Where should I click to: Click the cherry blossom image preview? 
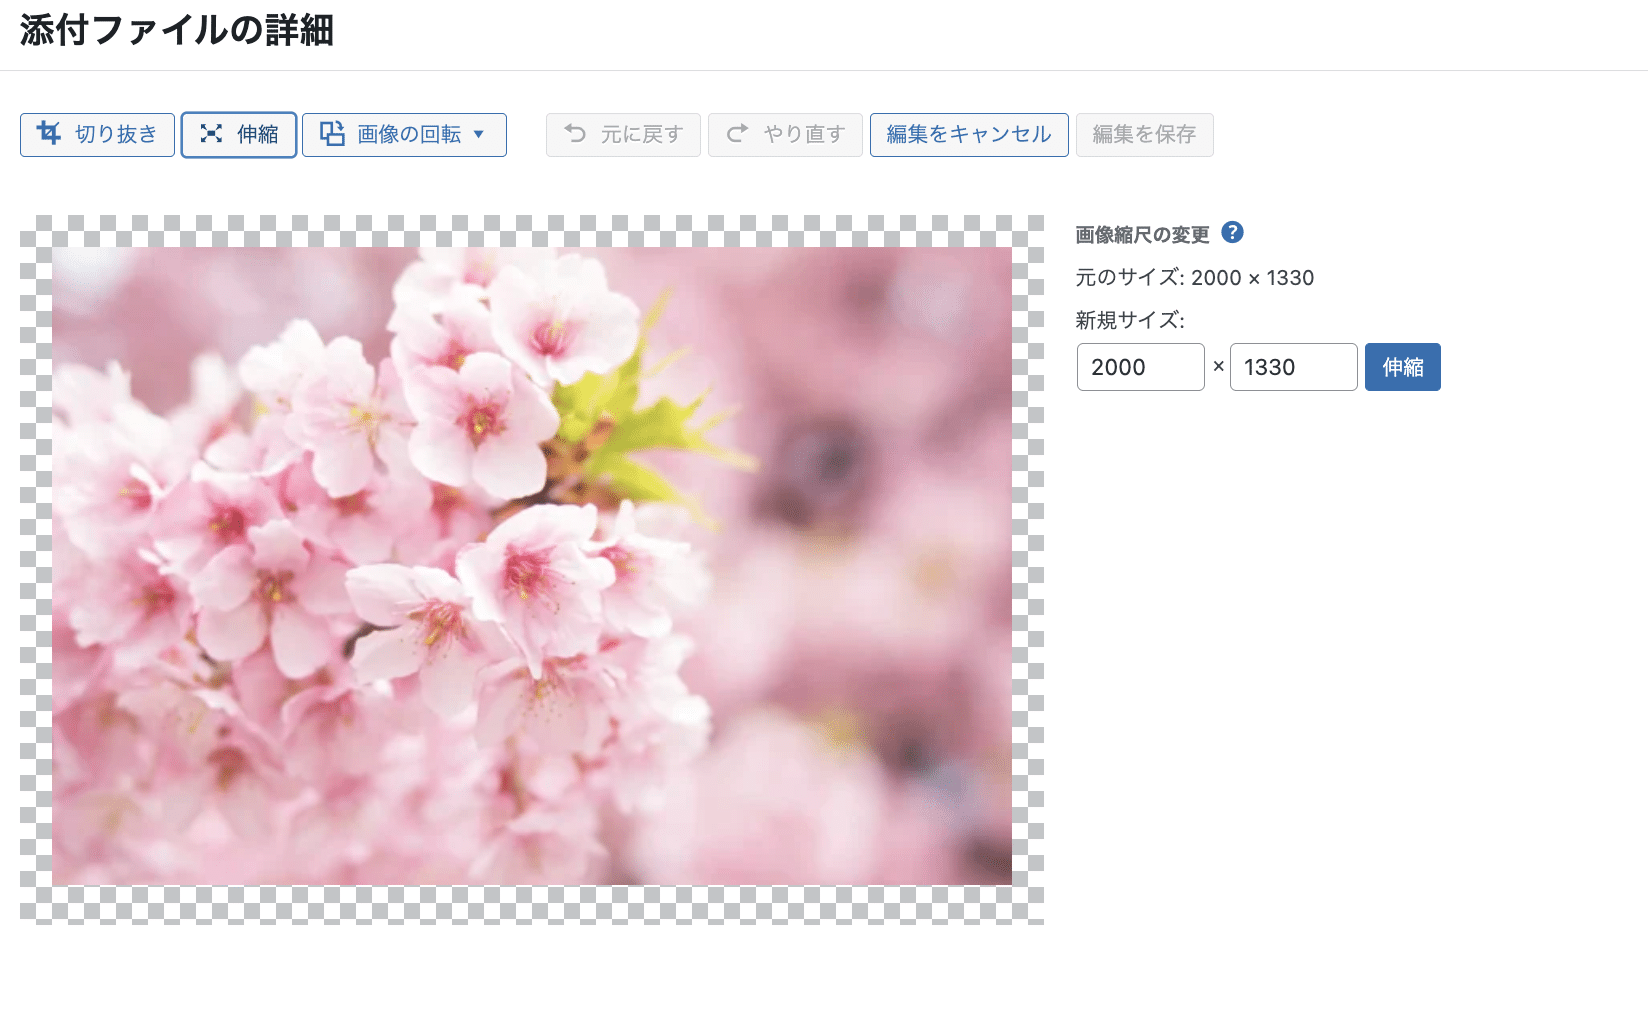pos(531,566)
